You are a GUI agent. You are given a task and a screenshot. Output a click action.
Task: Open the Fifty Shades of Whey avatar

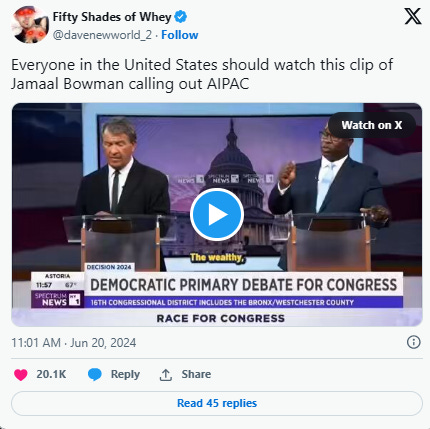30,25
